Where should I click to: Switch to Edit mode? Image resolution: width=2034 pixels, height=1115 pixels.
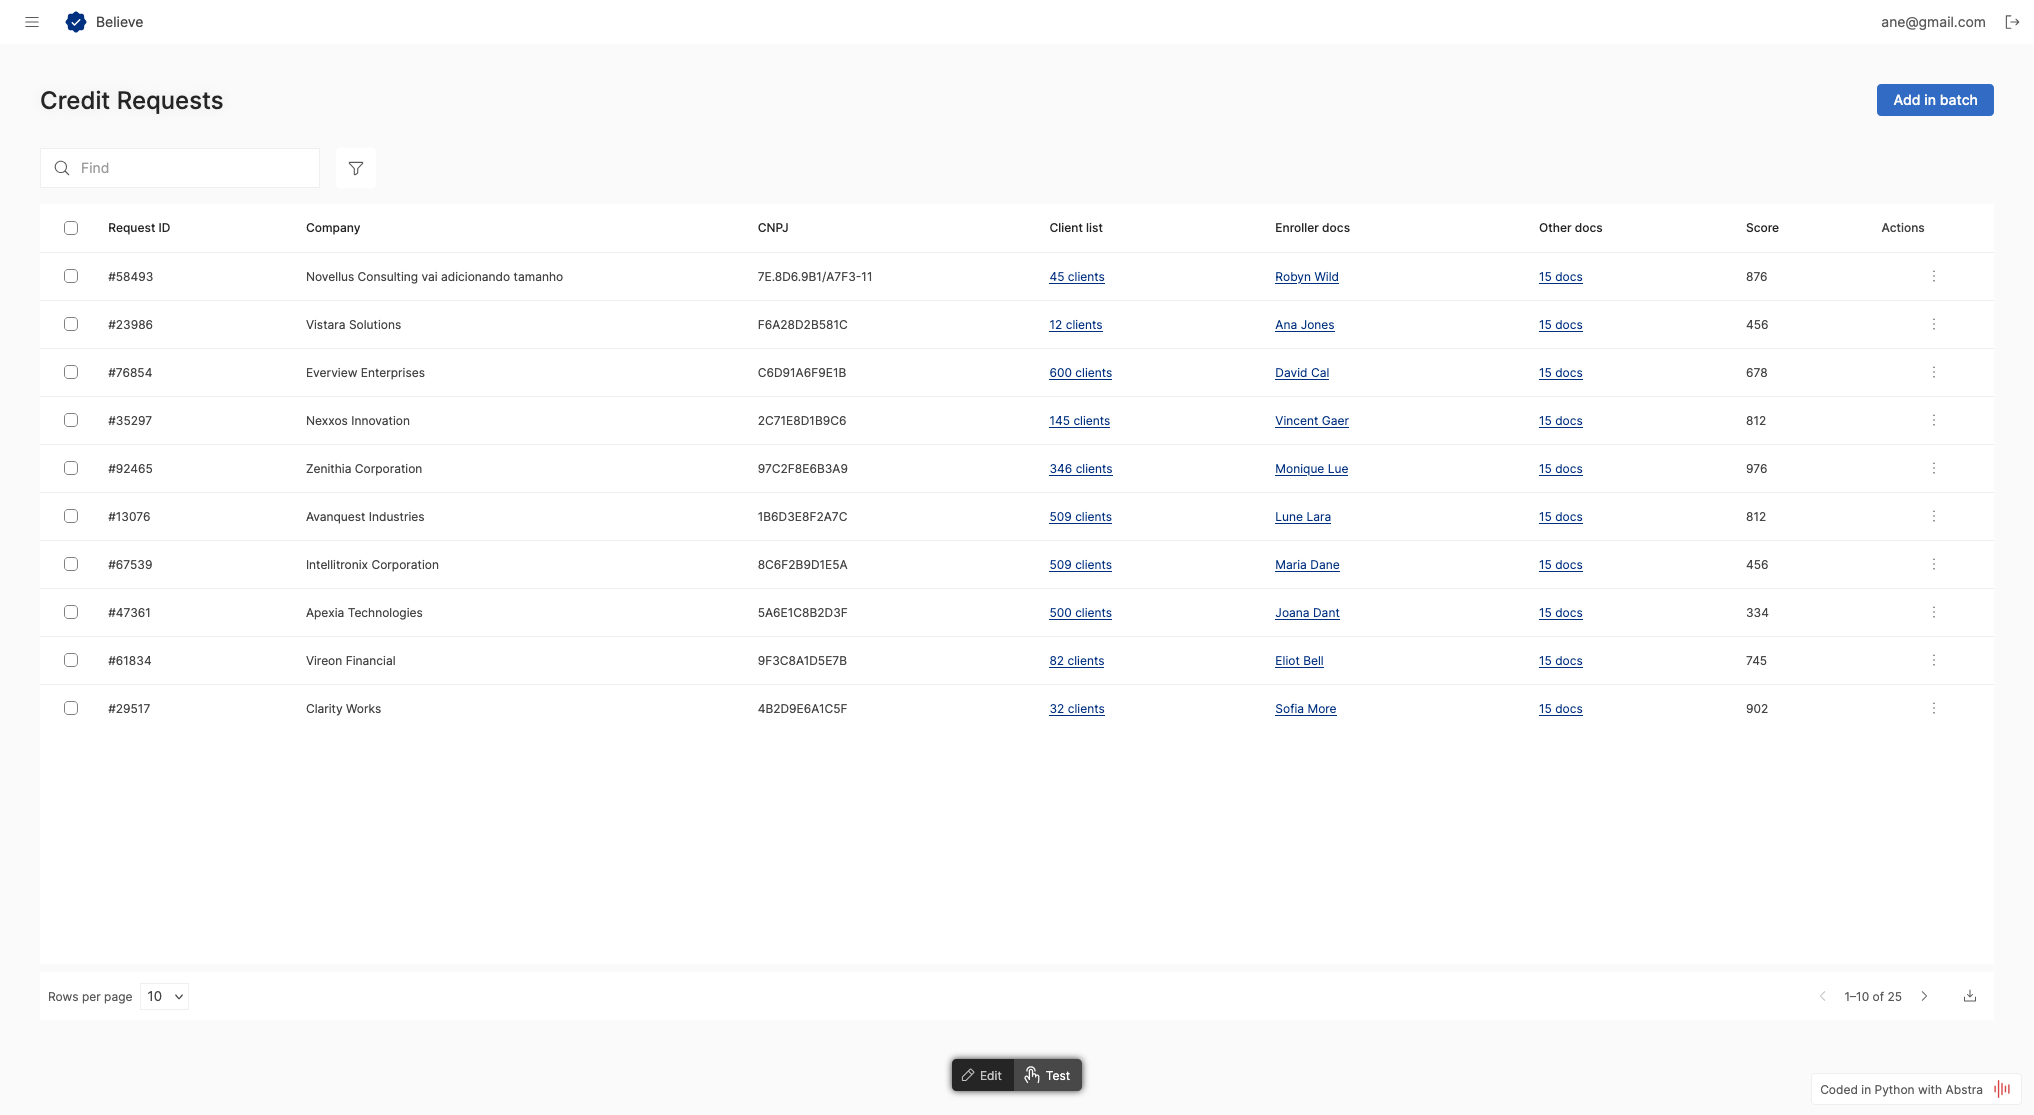tap(982, 1075)
